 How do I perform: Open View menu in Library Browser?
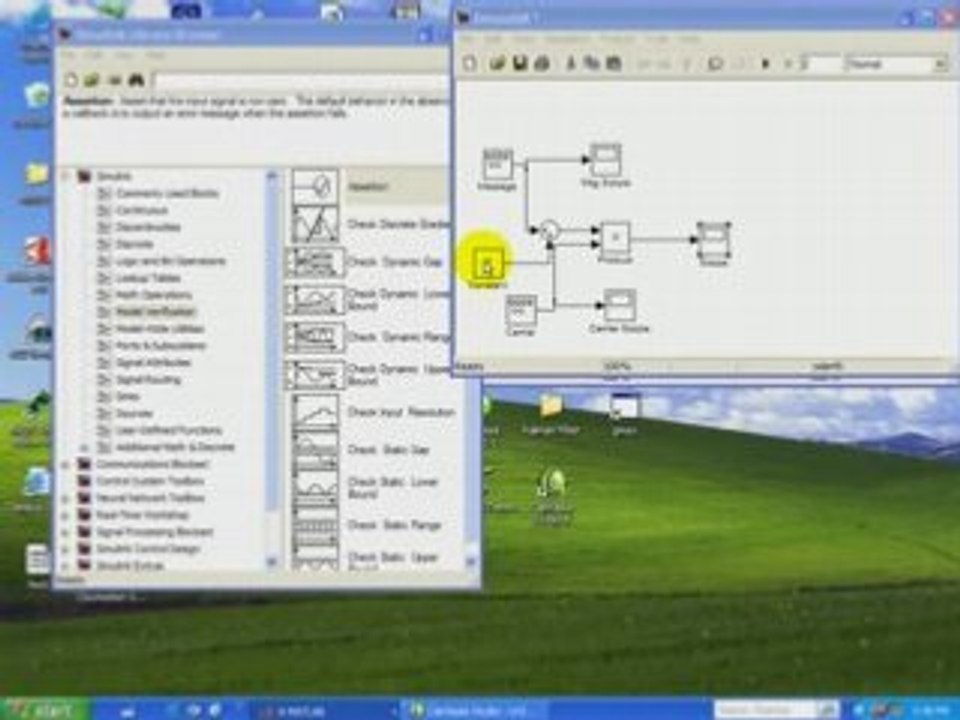pyautogui.click(x=125, y=56)
